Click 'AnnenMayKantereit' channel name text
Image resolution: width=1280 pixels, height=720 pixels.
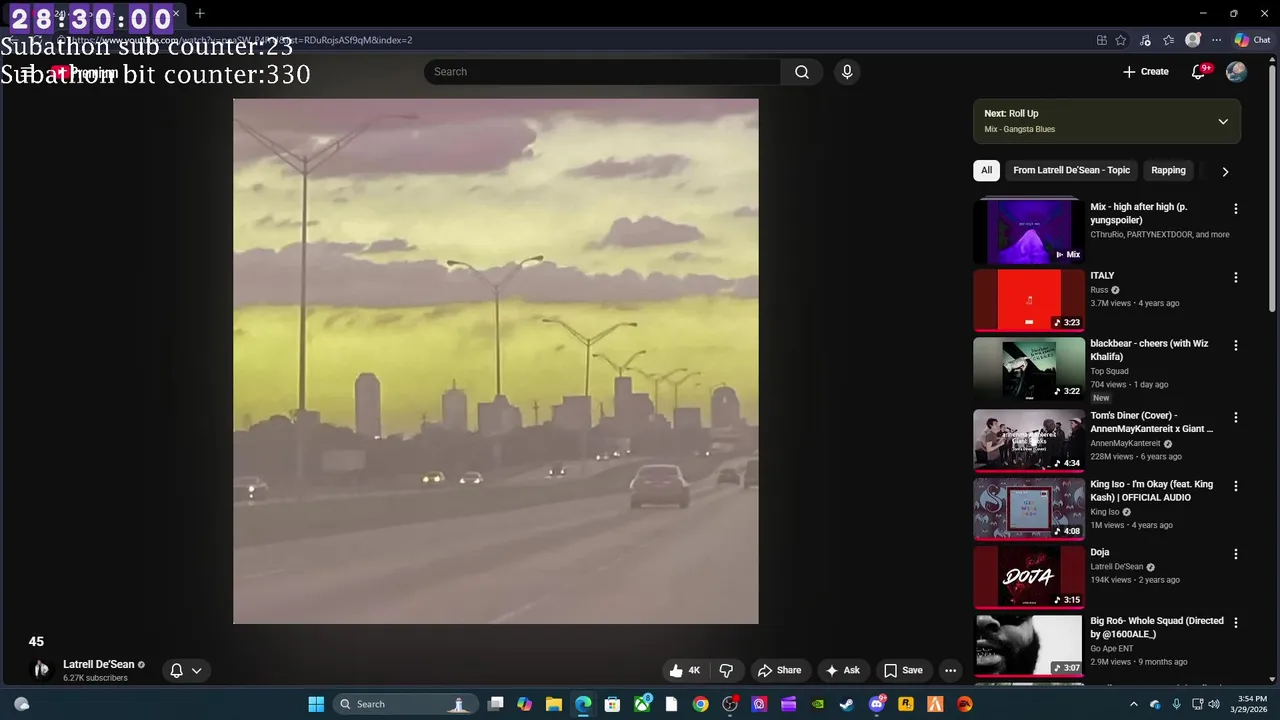coord(1126,443)
